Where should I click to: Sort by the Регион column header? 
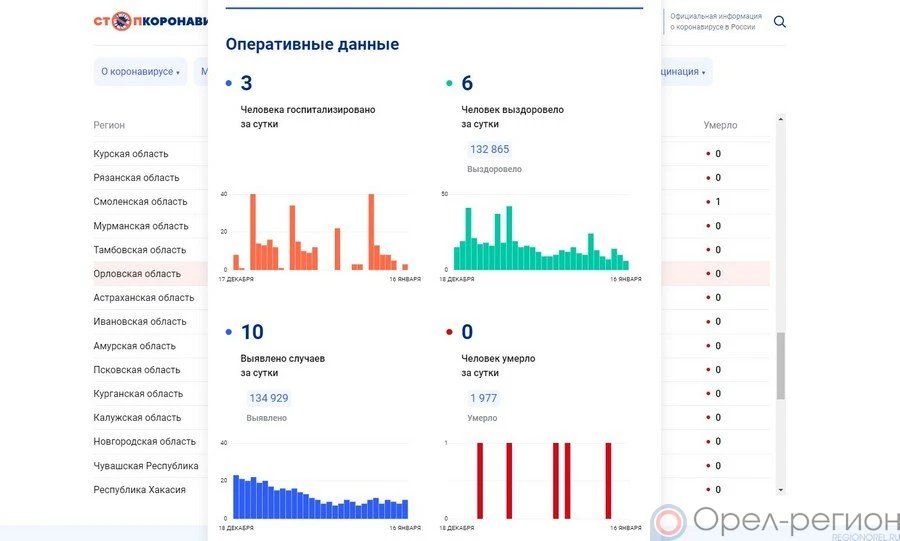(109, 125)
